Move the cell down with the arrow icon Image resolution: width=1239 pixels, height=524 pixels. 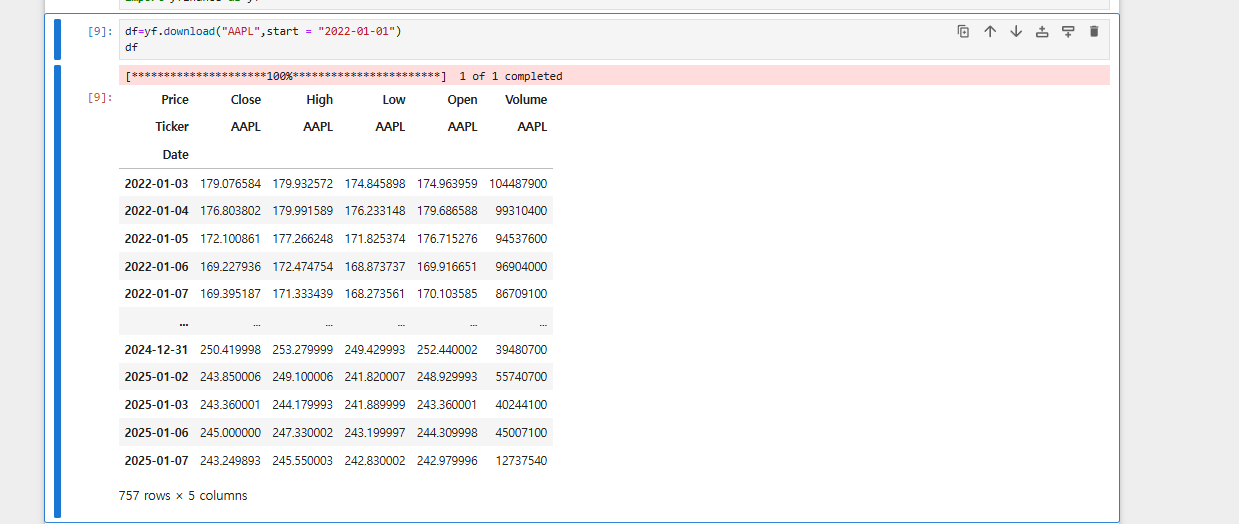pyautogui.click(x=1016, y=31)
